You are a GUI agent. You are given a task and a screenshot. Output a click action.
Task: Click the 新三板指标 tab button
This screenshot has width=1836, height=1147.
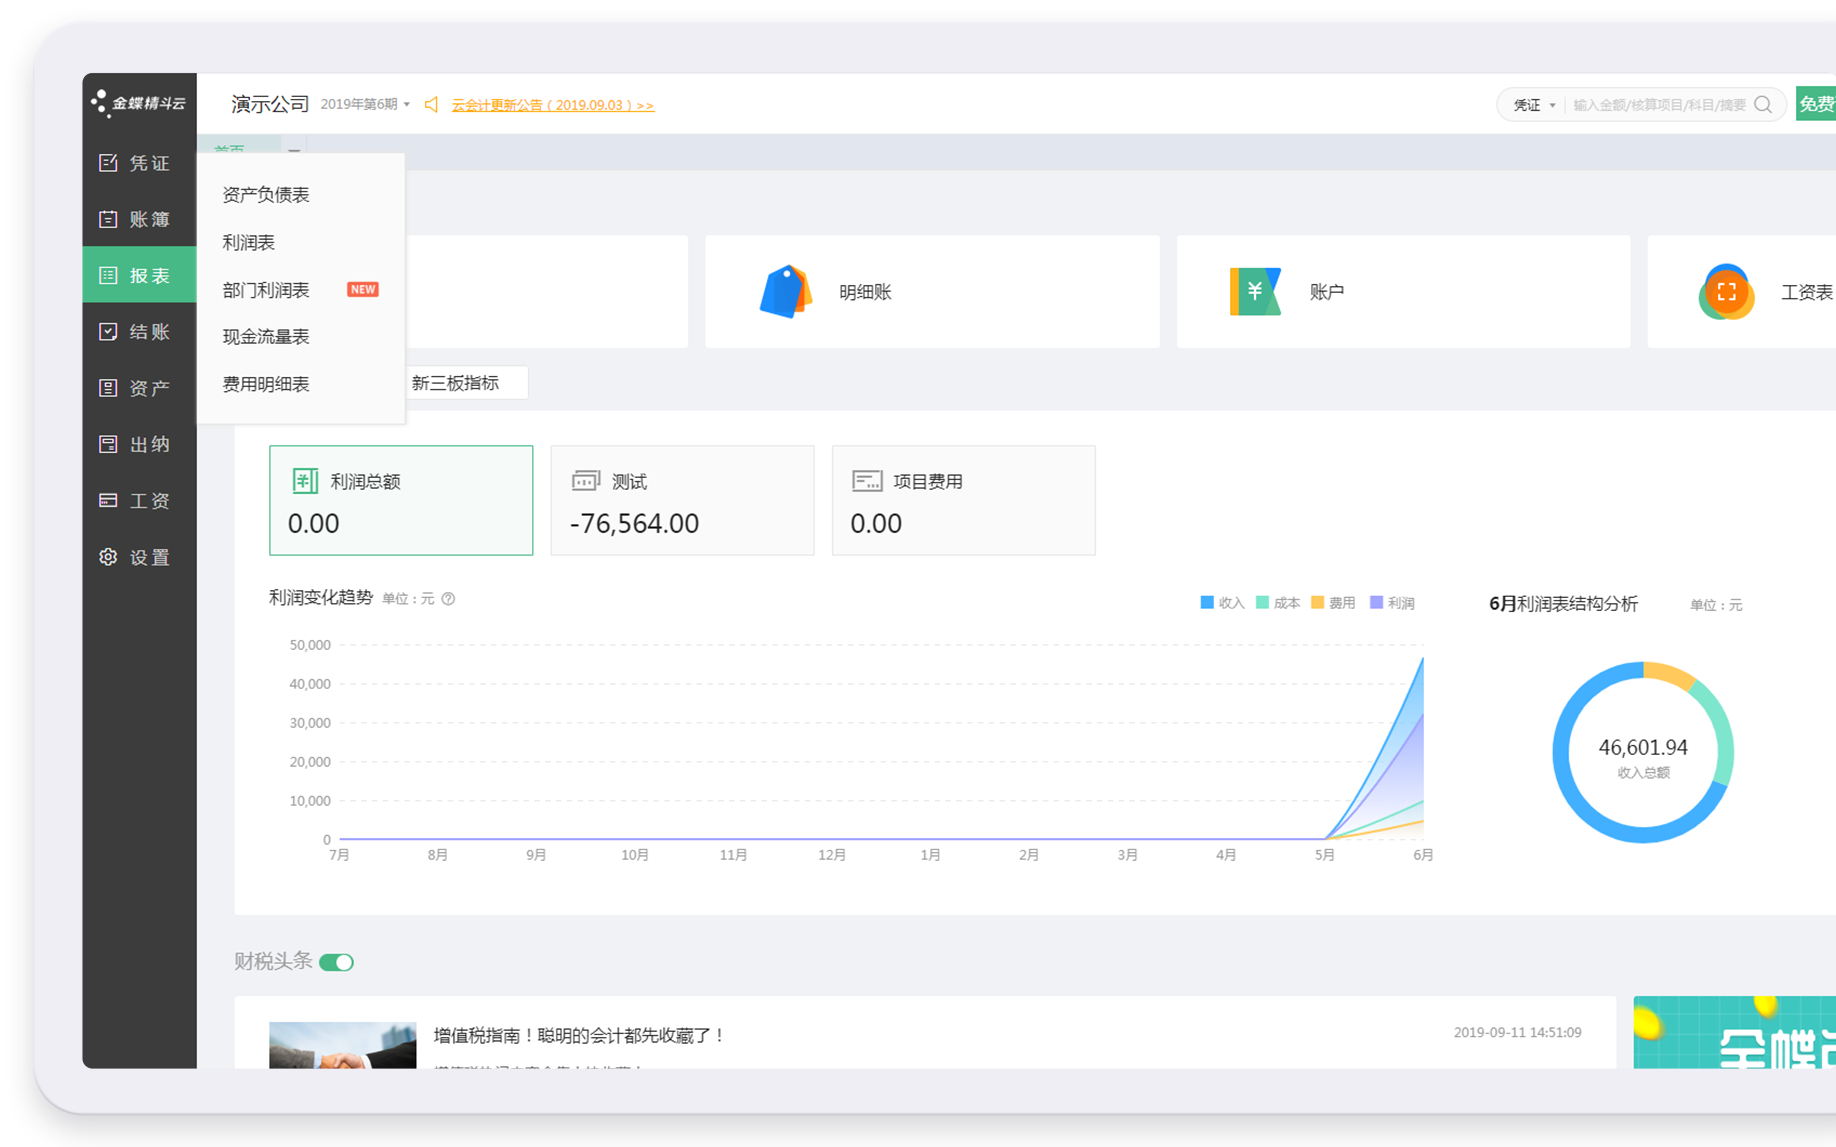pyautogui.click(x=456, y=383)
